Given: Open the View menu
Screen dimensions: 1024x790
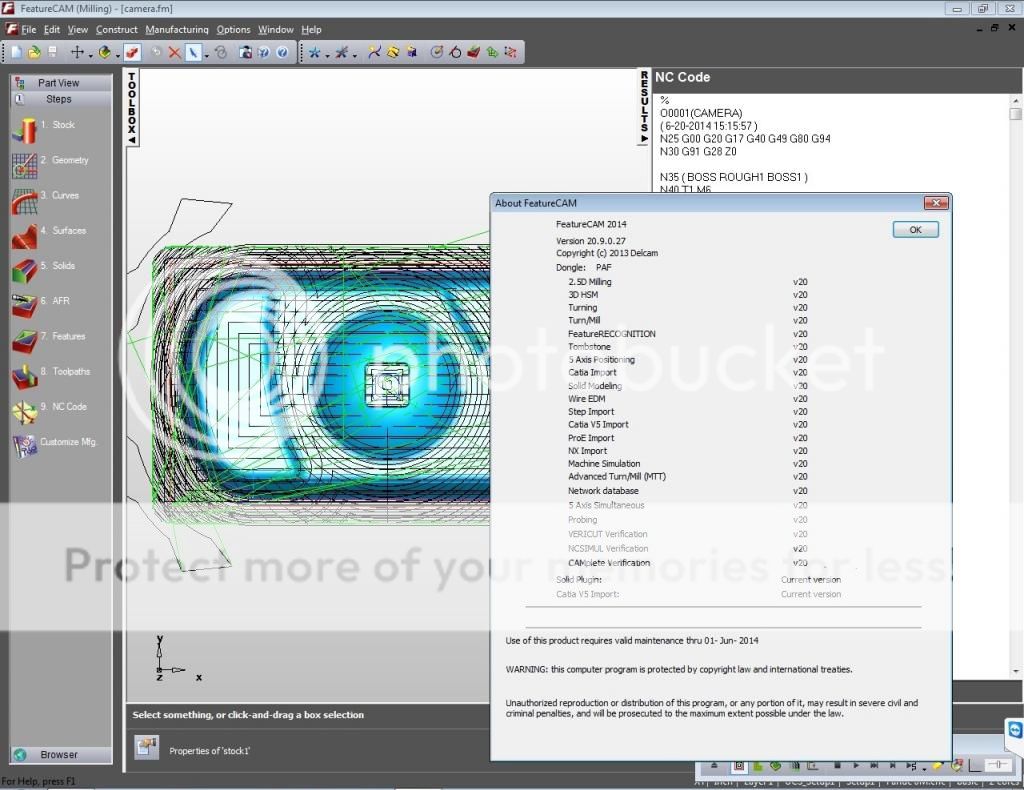Looking at the screenshot, I should [x=78, y=29].
